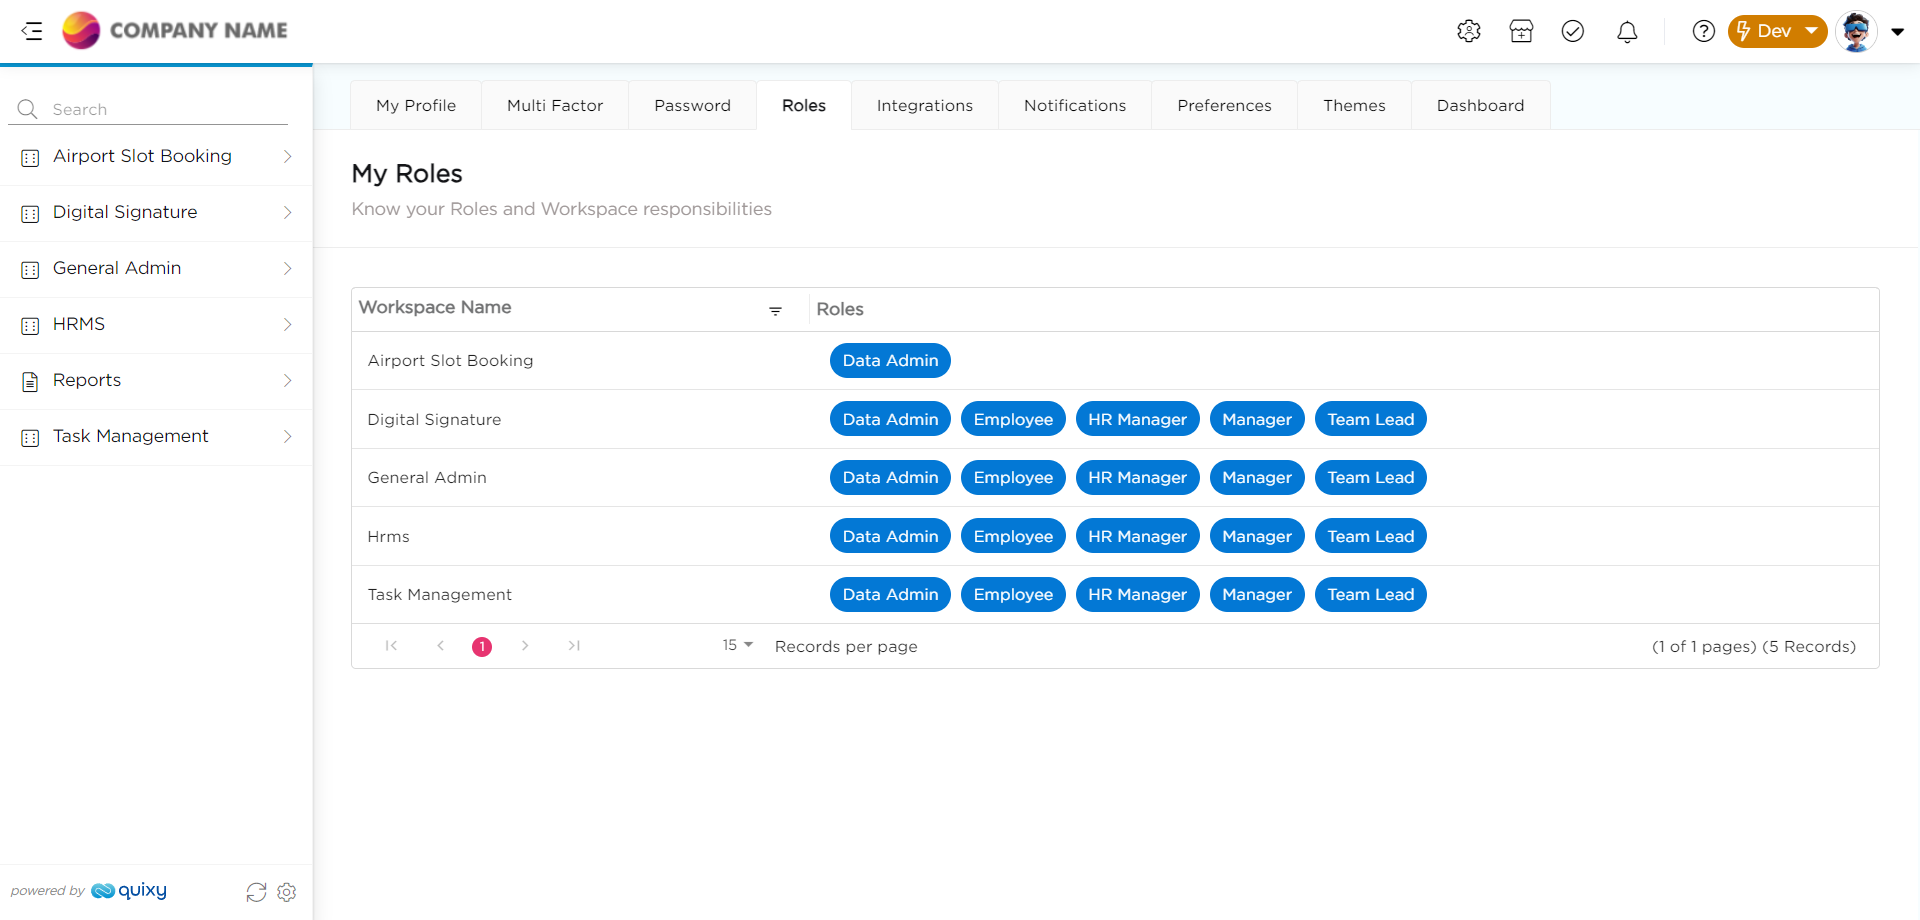Click the refresh icon in sidebar footer
The height and width of the screenshot is (920, 1920).
point(256,892)
